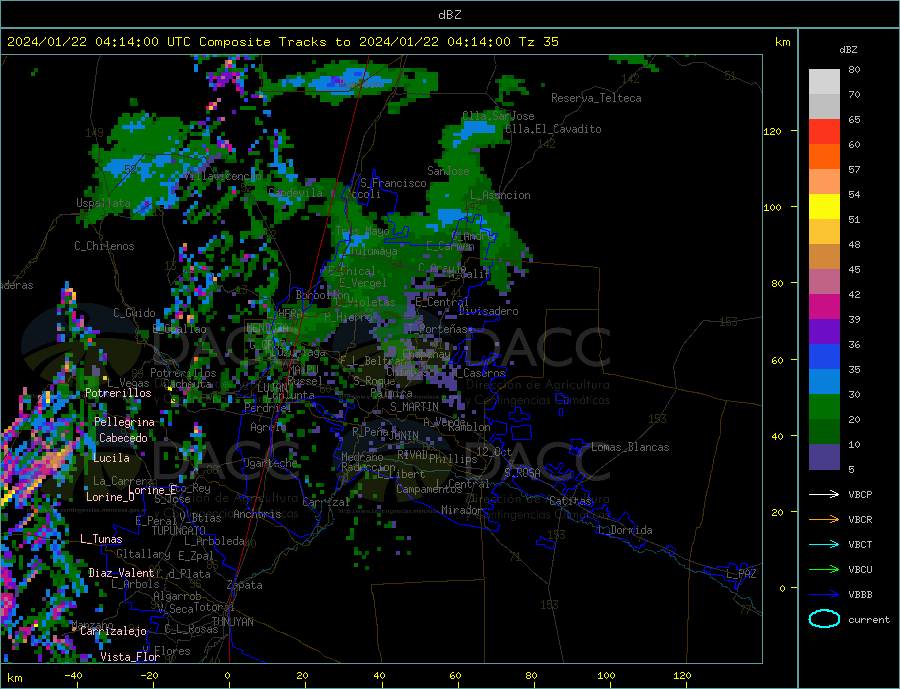This screenshot has width=900, height=689.
Task: Click the 'Ugarteche' map label
Action: [x=270, y=463]
